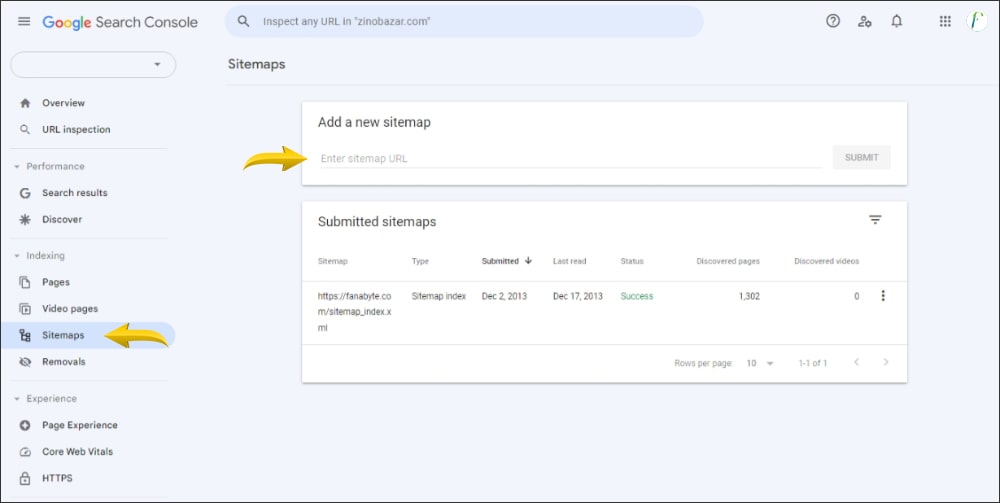Click the SUBMIT sitemap button
Screen dimensions: 1000x503
(862, 157)
